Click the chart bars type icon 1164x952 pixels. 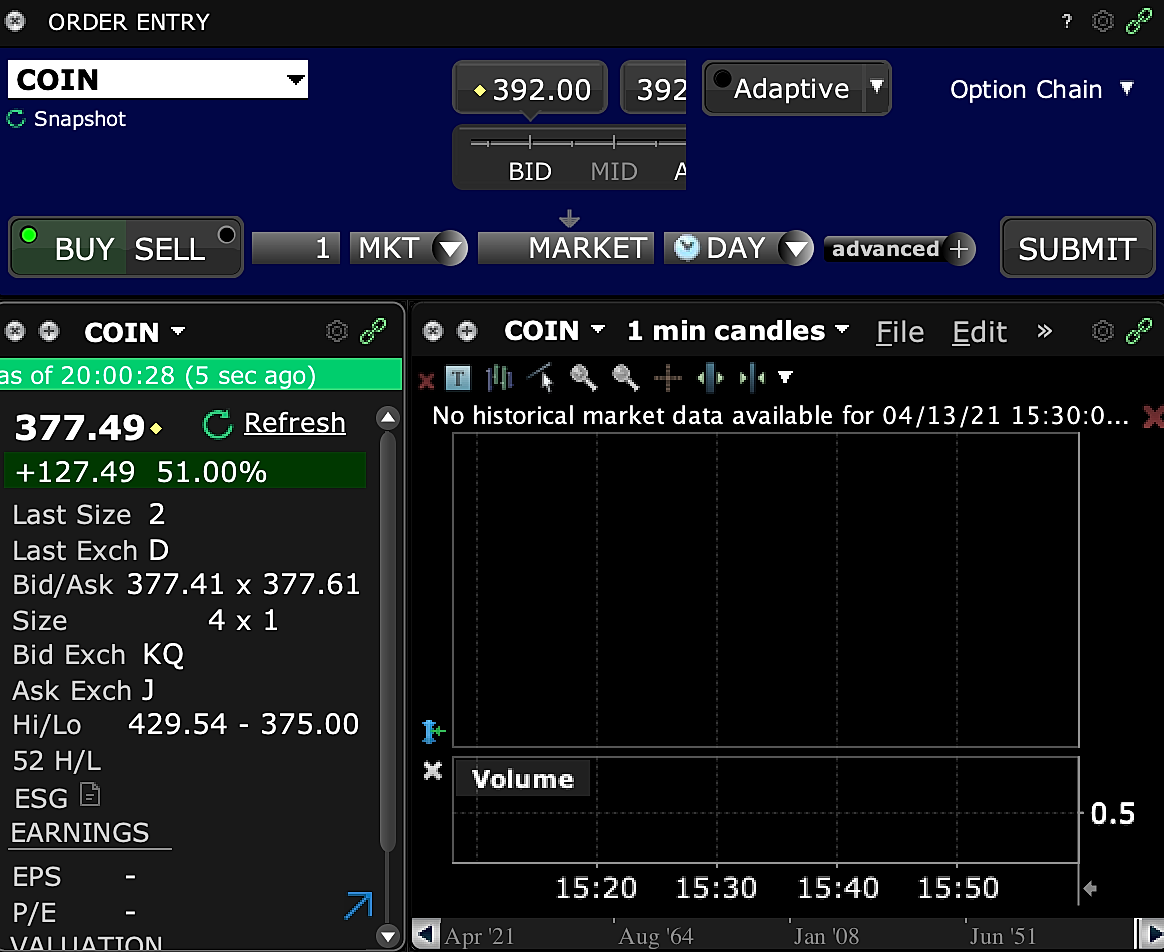(x=500, y=378)
